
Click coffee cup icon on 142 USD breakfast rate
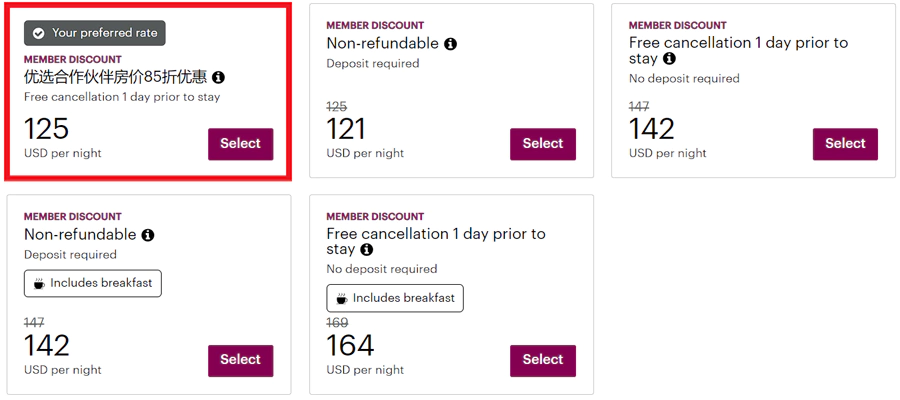(x=39, y=283)
